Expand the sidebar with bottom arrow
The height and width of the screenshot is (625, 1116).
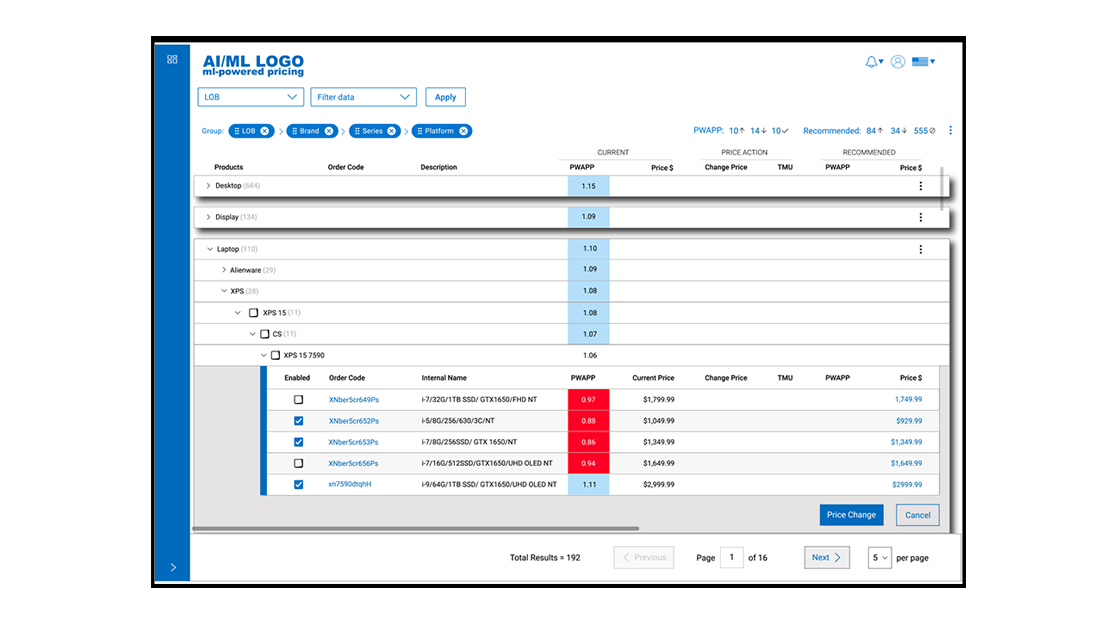tap(173, 567)
